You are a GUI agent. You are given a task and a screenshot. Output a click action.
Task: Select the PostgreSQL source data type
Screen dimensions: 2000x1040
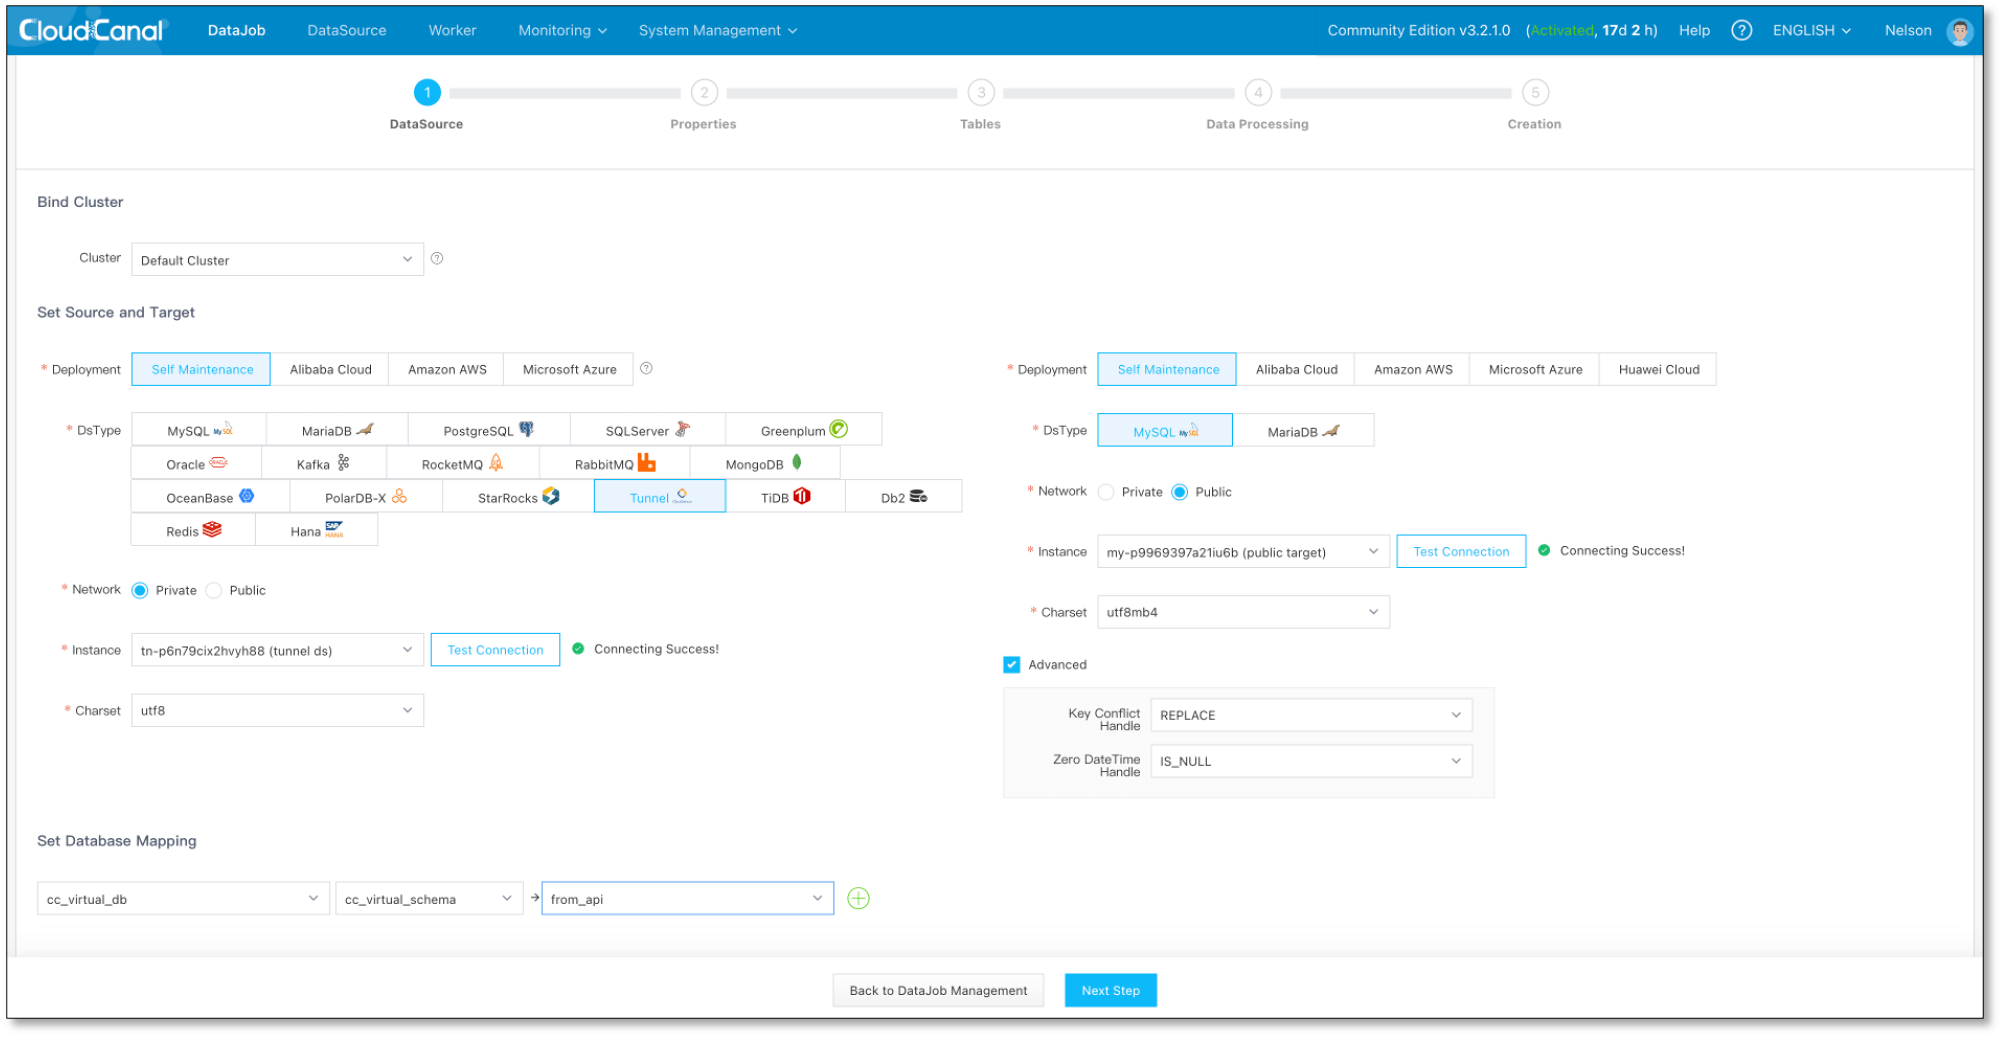point(488,430)
